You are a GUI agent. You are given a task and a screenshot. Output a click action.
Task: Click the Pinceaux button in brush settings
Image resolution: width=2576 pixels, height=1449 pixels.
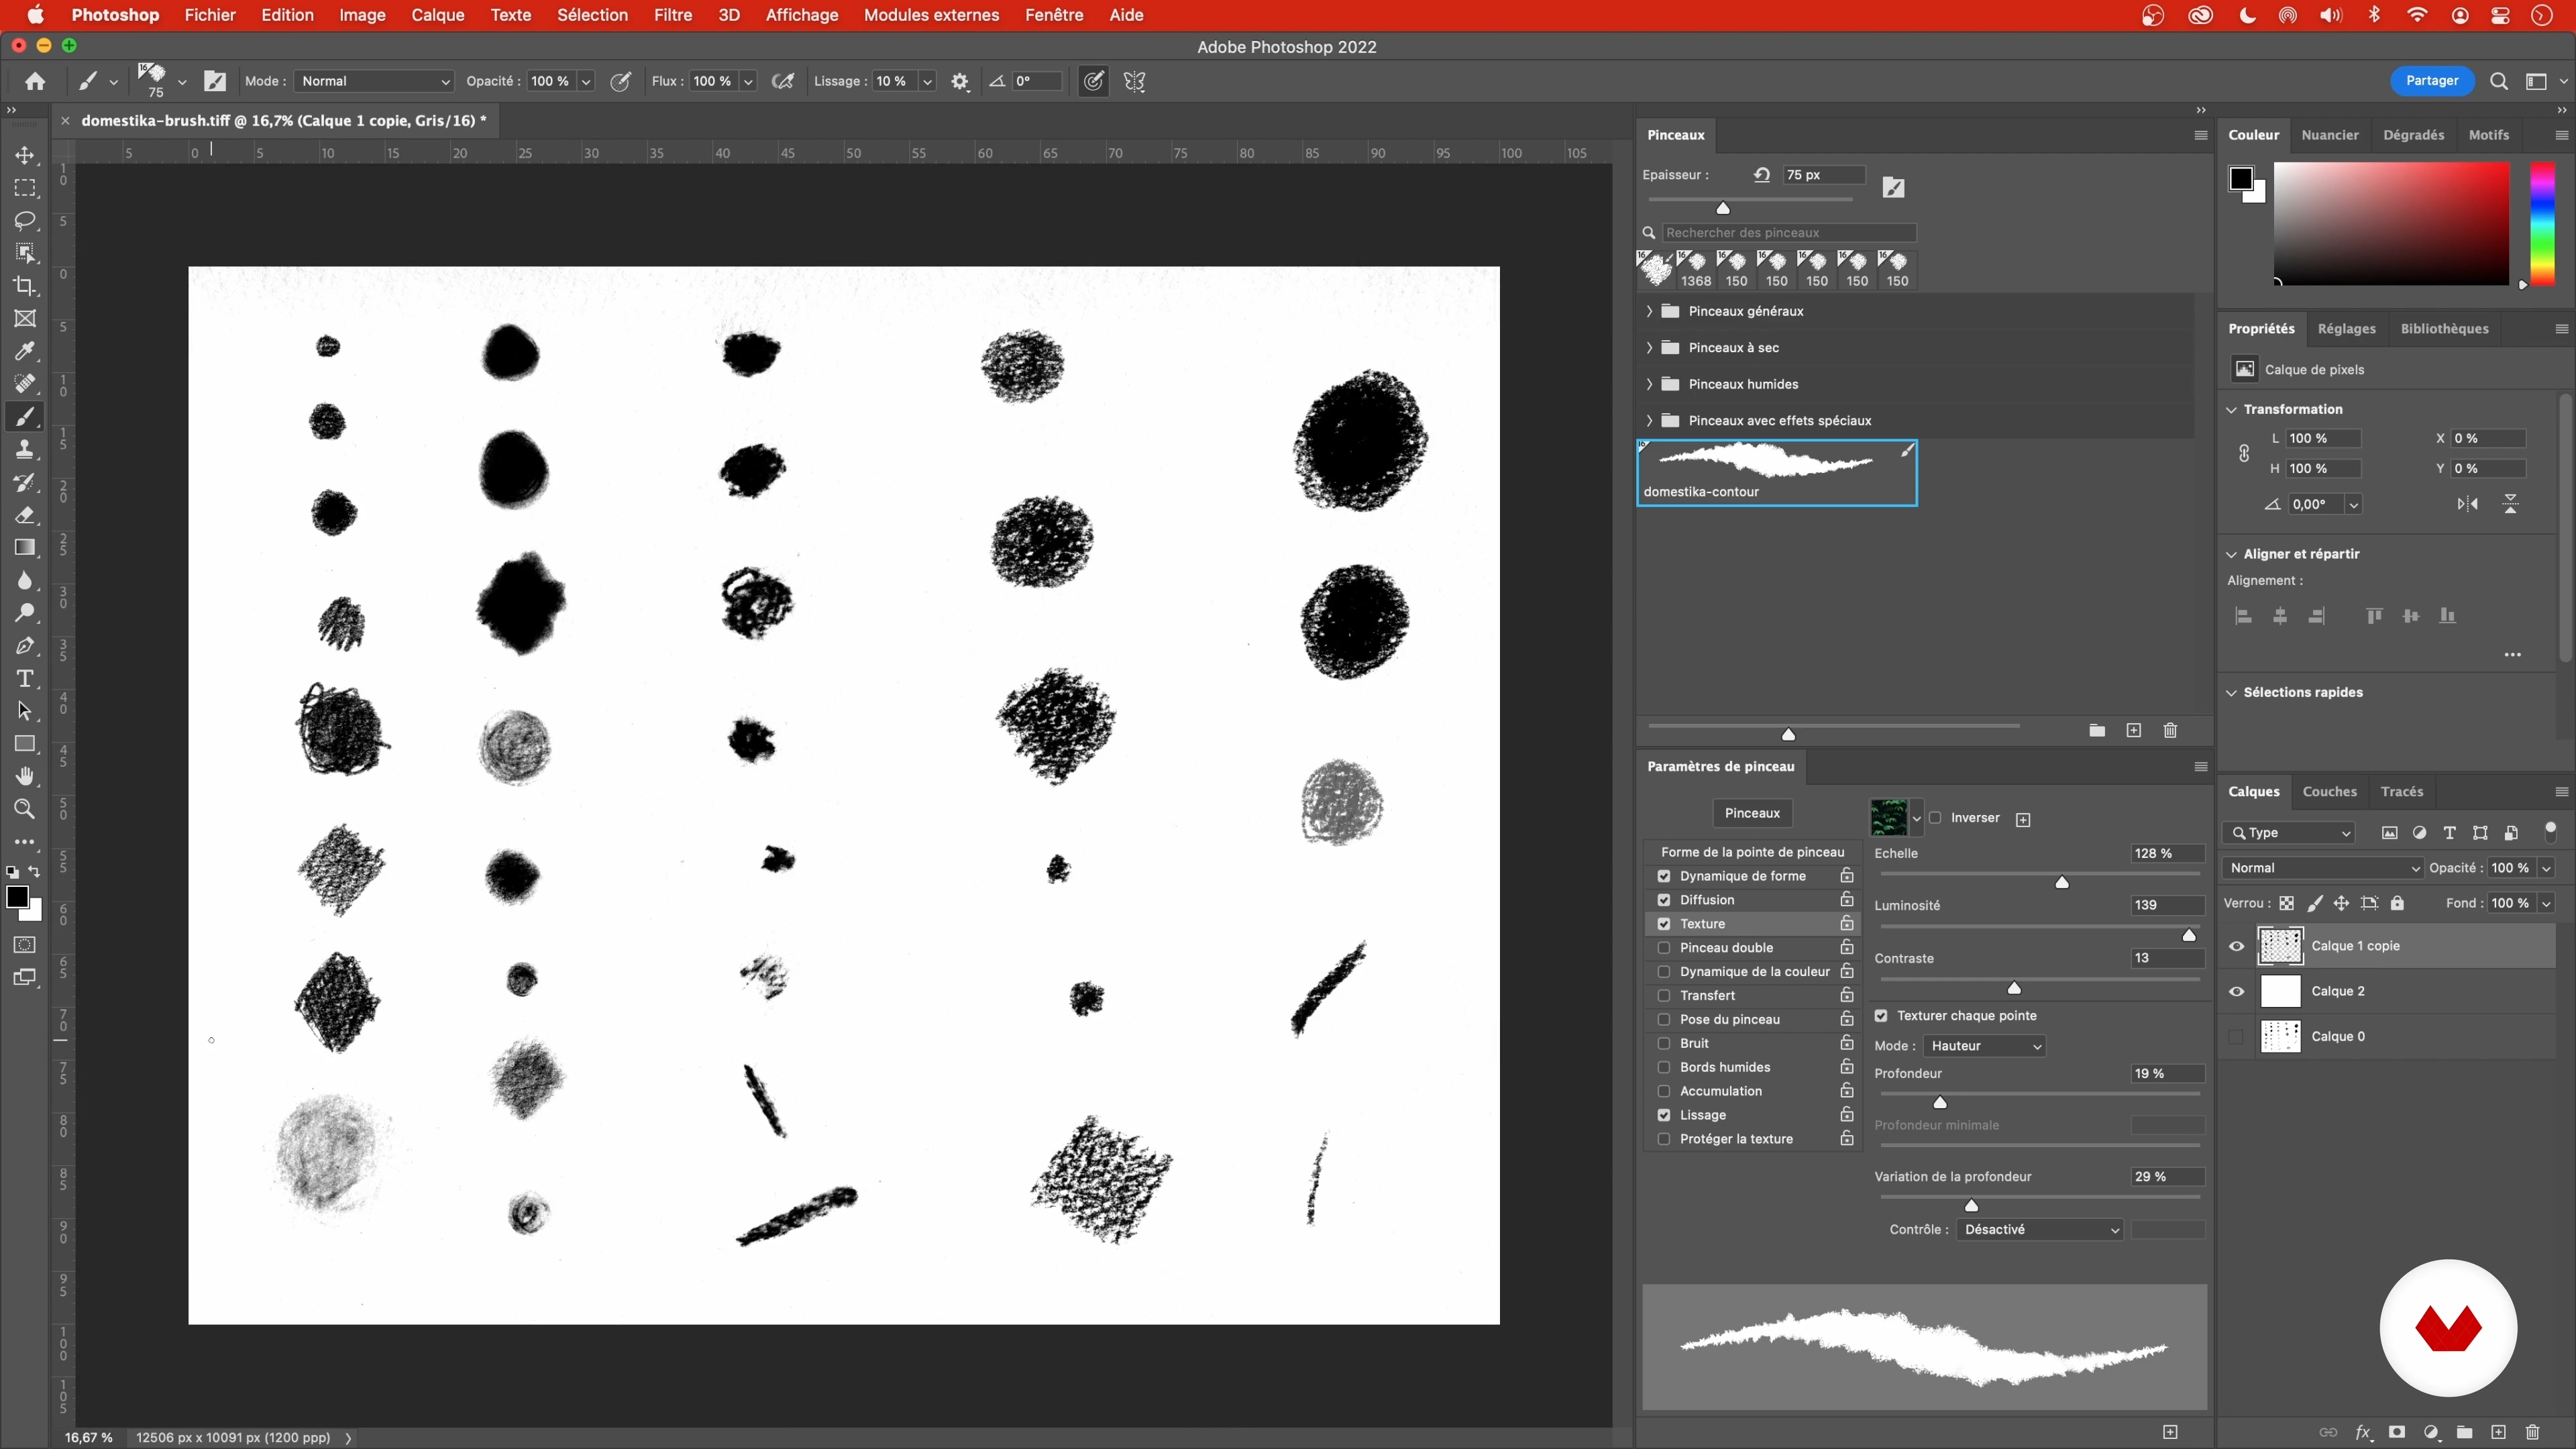(1752, 813)
